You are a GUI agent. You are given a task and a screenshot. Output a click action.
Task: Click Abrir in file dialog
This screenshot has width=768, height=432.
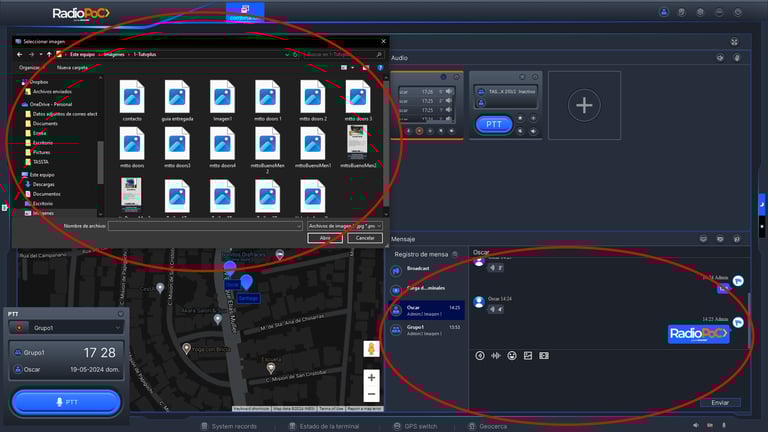[x=325, y=238]
